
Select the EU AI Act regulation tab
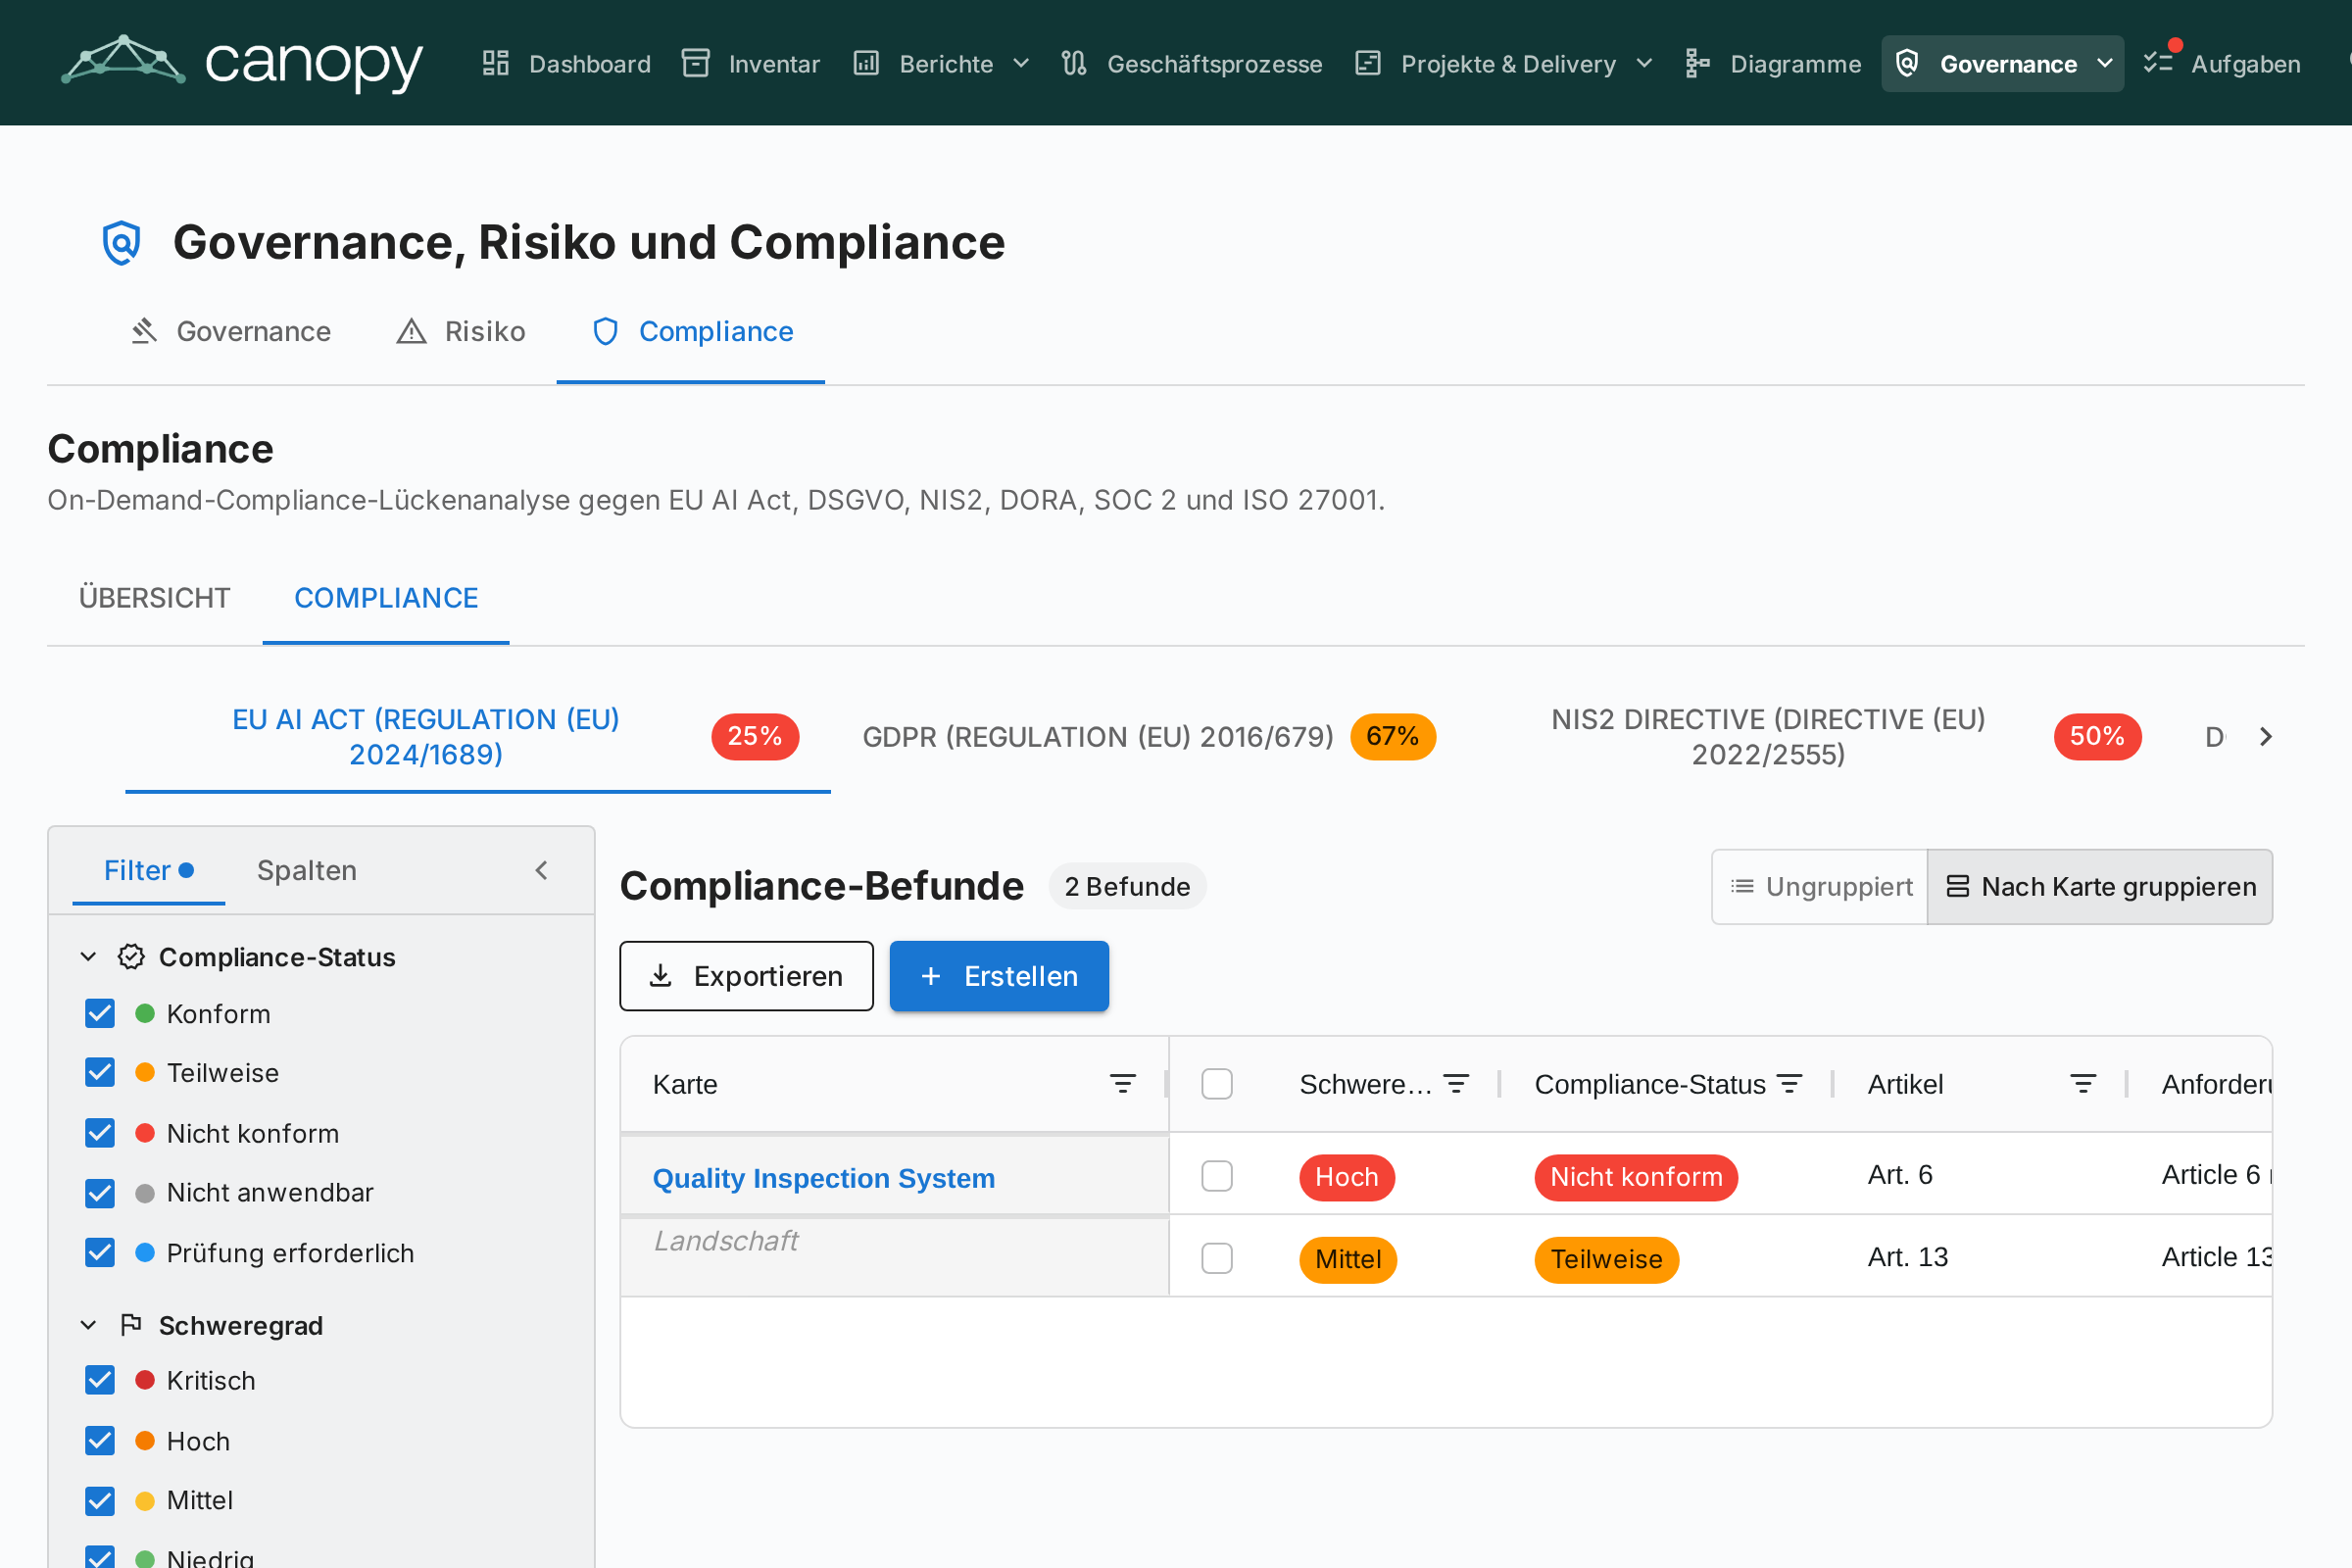click(478, 737)
